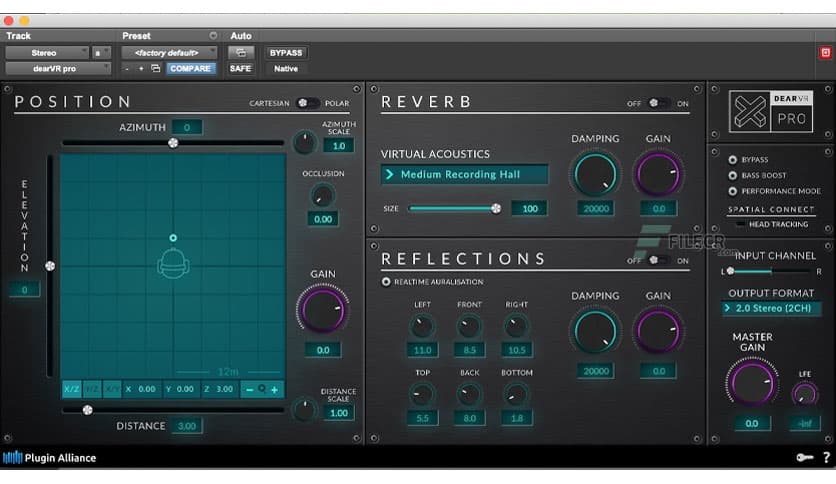Click the key license icon in the bottom bar
Screen dimensions: 836x484
tap(805, 457)
